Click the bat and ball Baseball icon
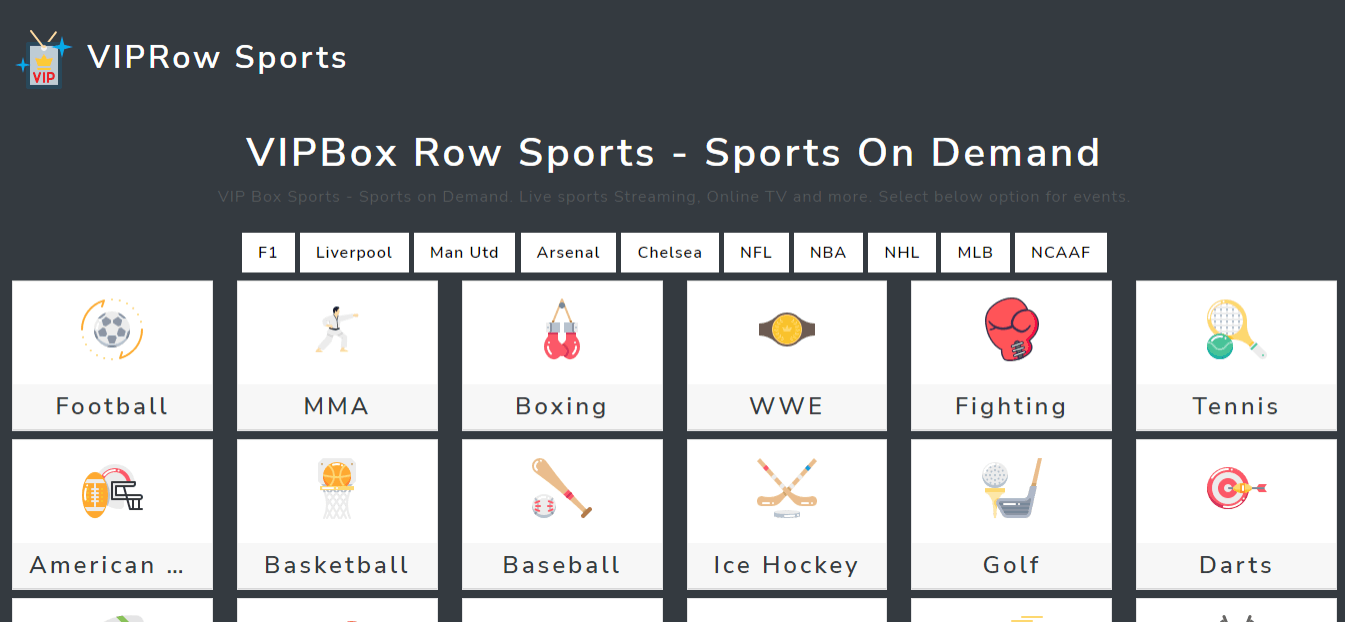Viewport: 1345px width, 622px height. click(x=562, y=488)
